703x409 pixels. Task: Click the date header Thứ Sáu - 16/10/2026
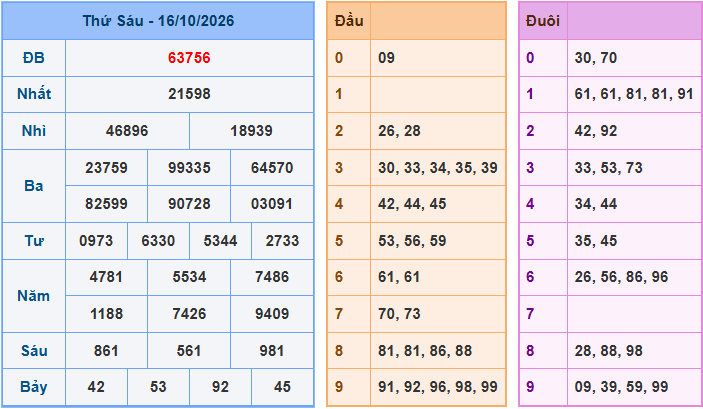pyautogui.click(x=158, y=21)
